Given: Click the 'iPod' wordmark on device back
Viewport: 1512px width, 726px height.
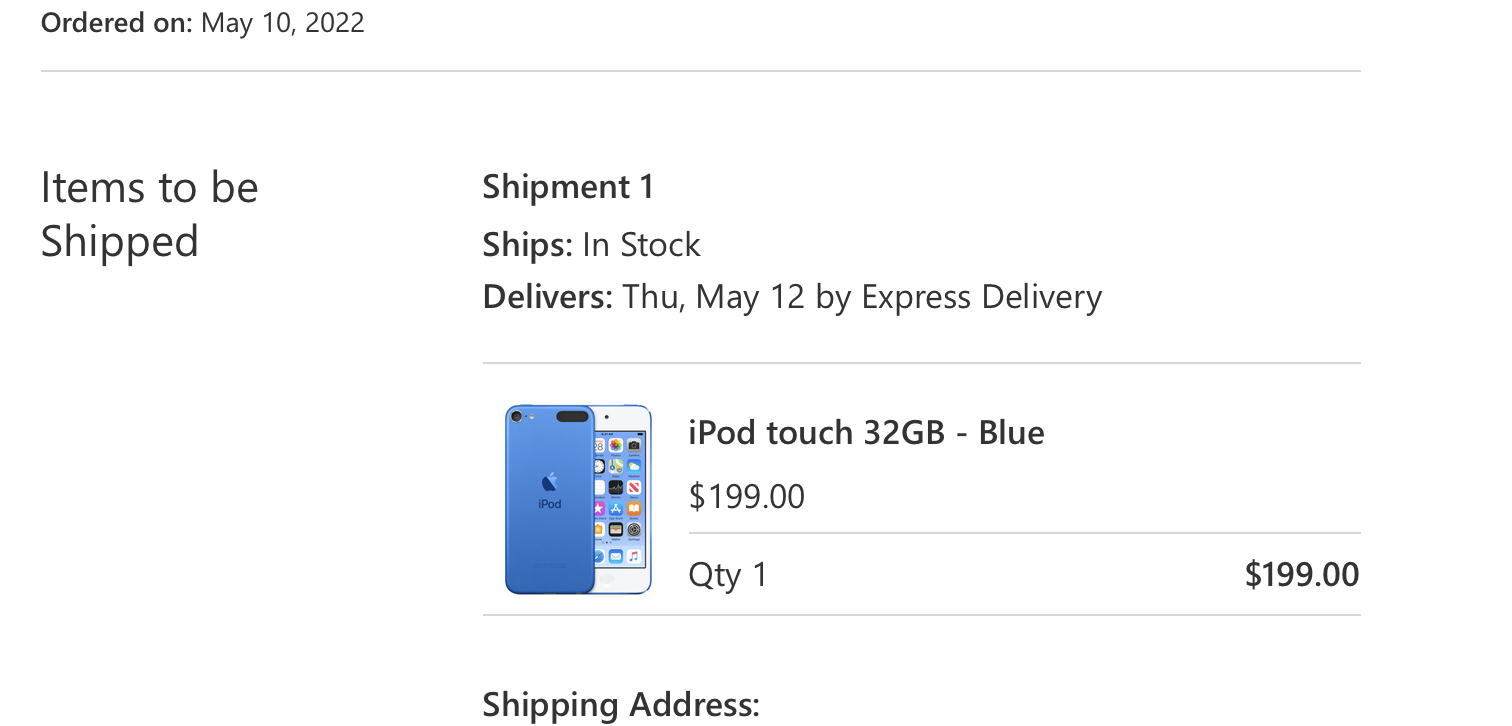Looking at the screenshot, I should click(x=550, y=504).
